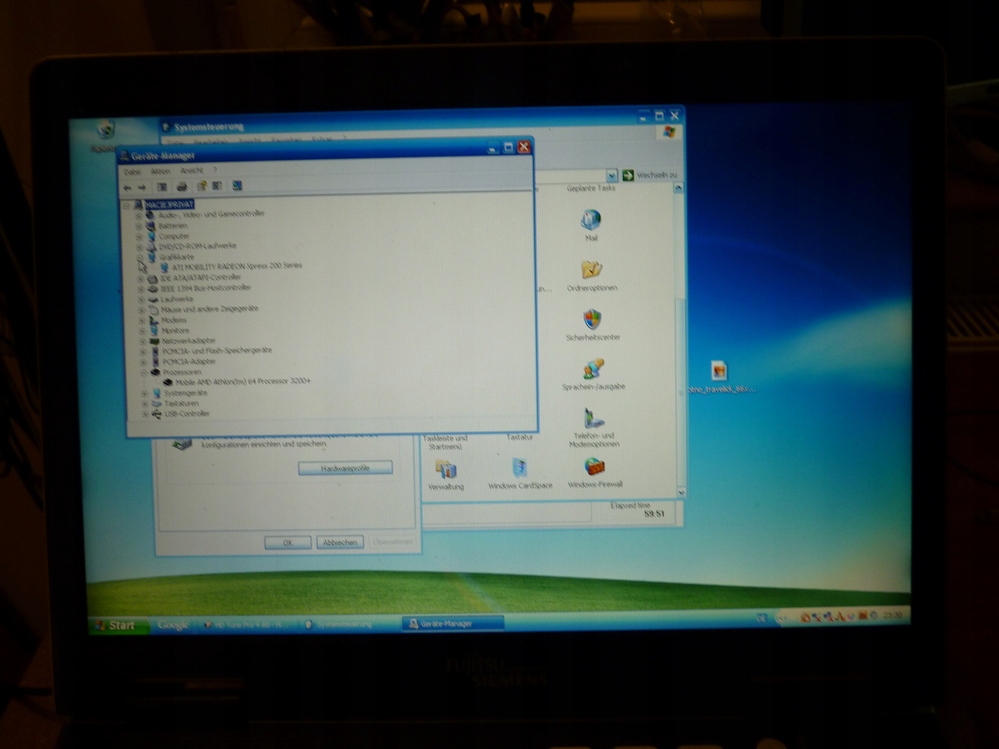Open the Datei menu in Geräte-Manager
Screen dimensions: 999x749
pos(132,173)
